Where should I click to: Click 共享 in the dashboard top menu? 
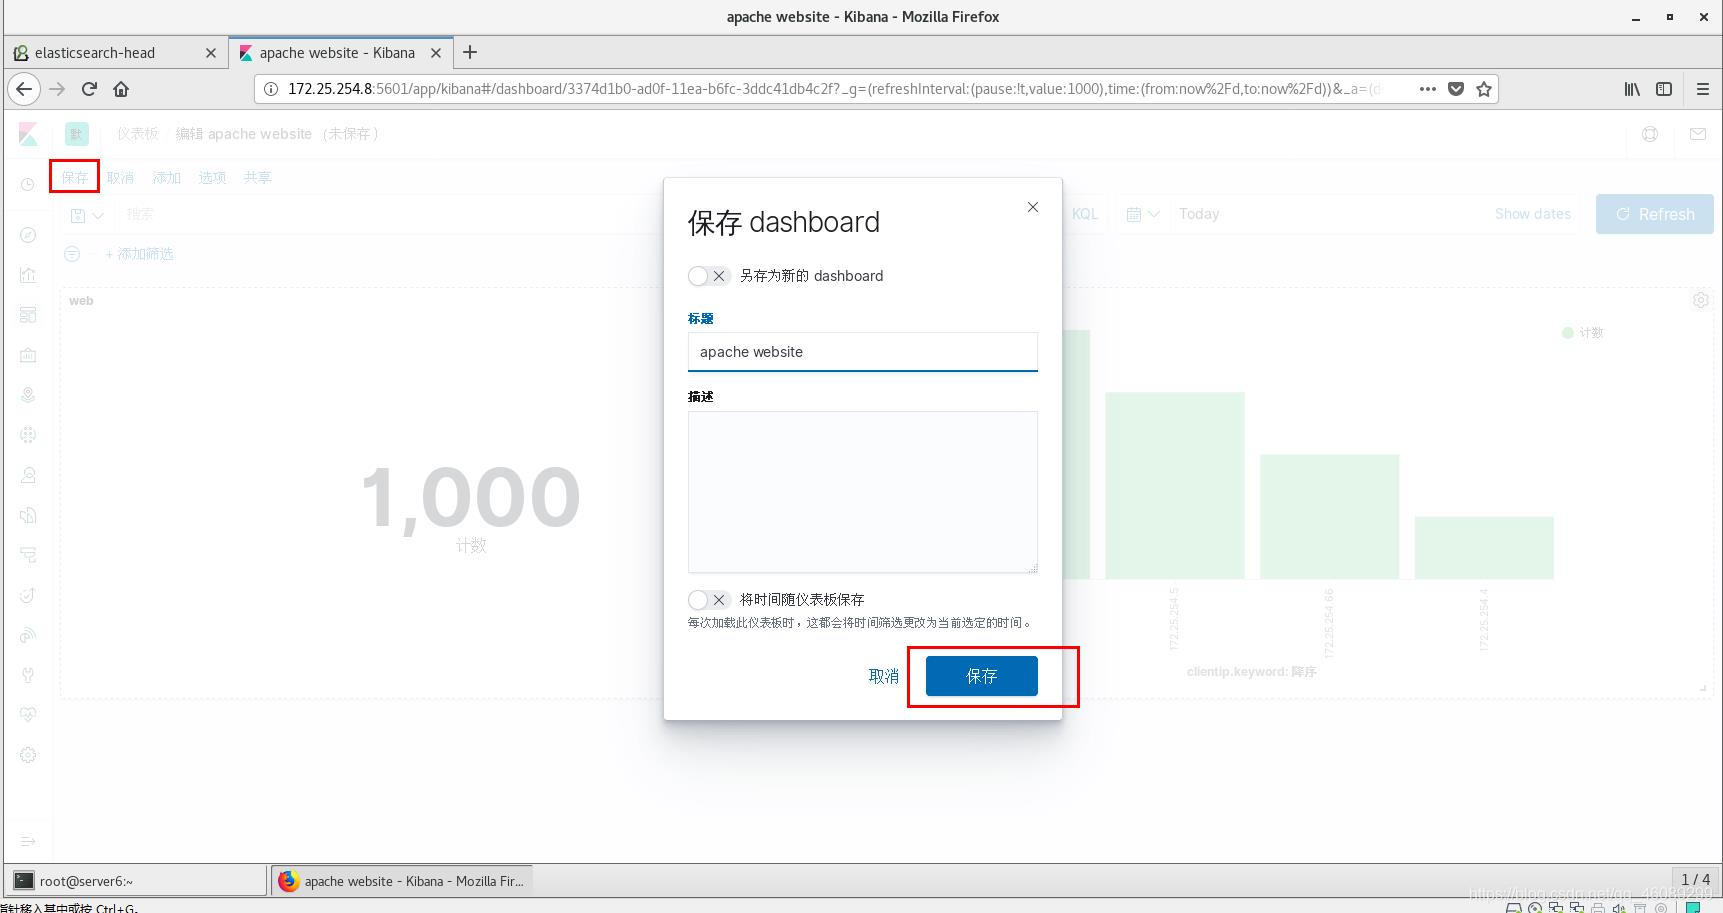(257, 177)
